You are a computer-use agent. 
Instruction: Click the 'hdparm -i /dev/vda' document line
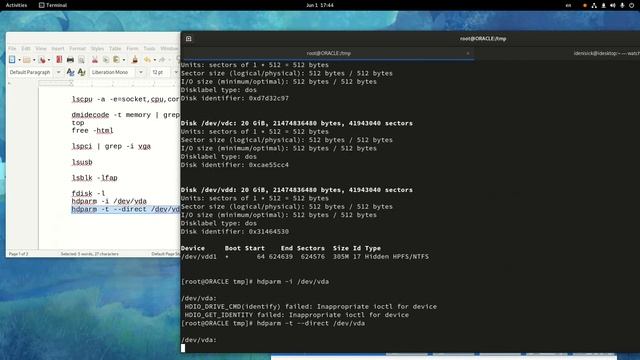(109, 201)
